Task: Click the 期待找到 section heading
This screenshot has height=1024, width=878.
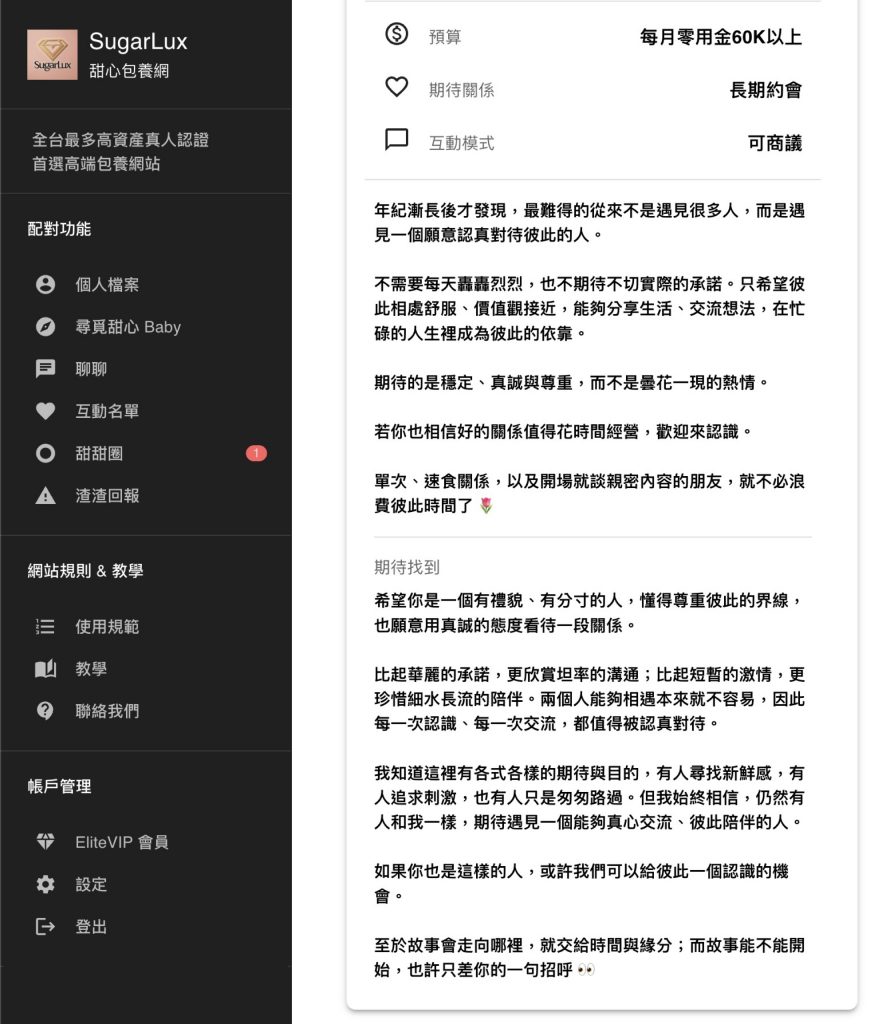Action: [406, 567]
